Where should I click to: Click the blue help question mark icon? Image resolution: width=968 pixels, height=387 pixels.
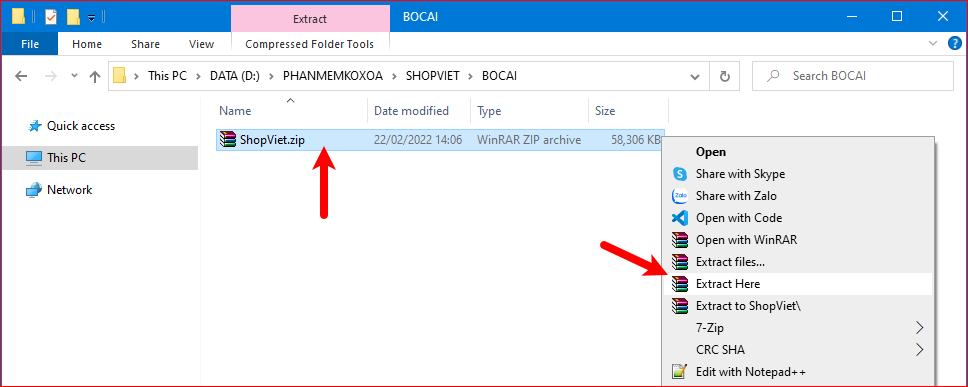(x=954, y=43)
